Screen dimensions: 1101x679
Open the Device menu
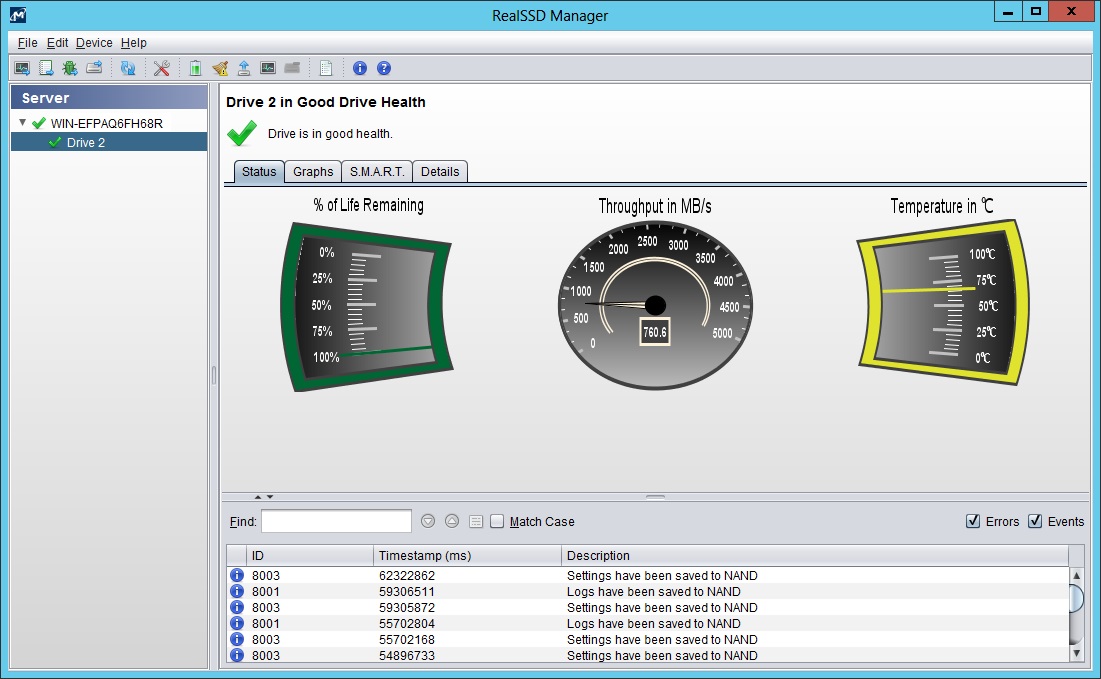click(94, 43)
